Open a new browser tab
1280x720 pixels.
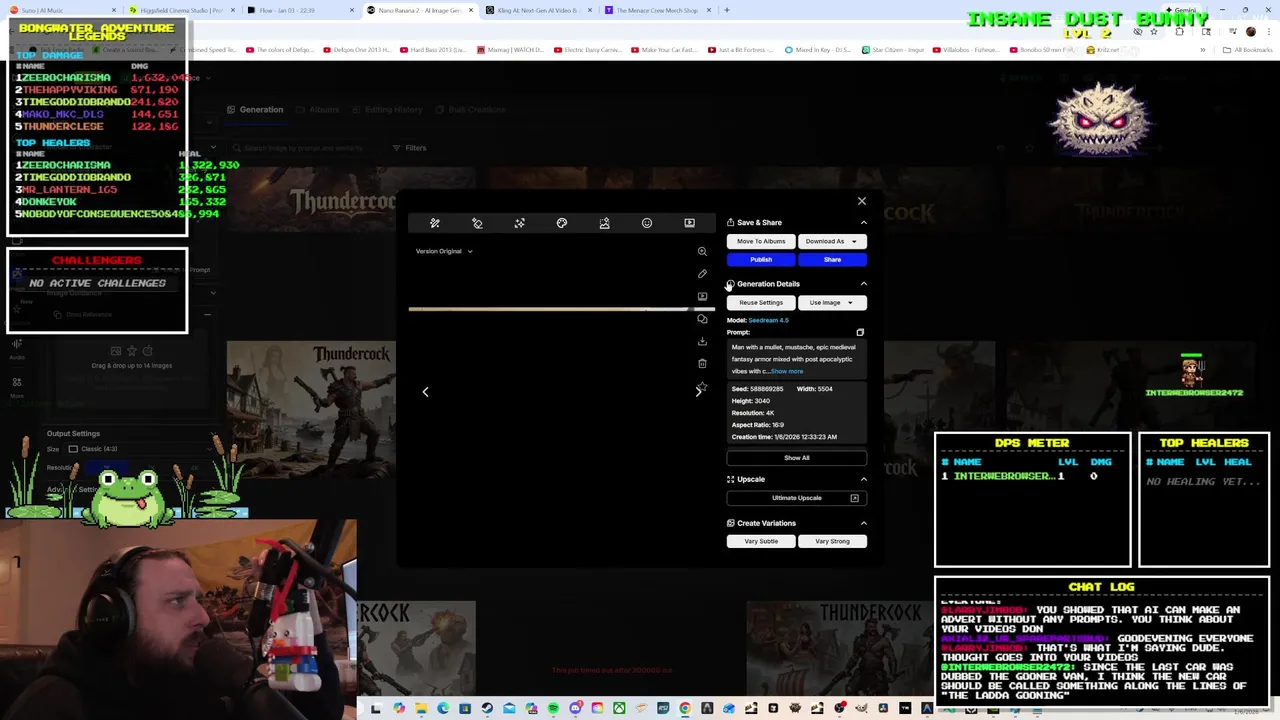coord(727,10)
